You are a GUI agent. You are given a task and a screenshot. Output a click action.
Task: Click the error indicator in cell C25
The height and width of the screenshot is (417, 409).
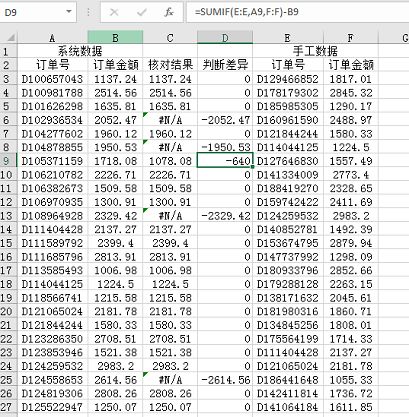145,374
